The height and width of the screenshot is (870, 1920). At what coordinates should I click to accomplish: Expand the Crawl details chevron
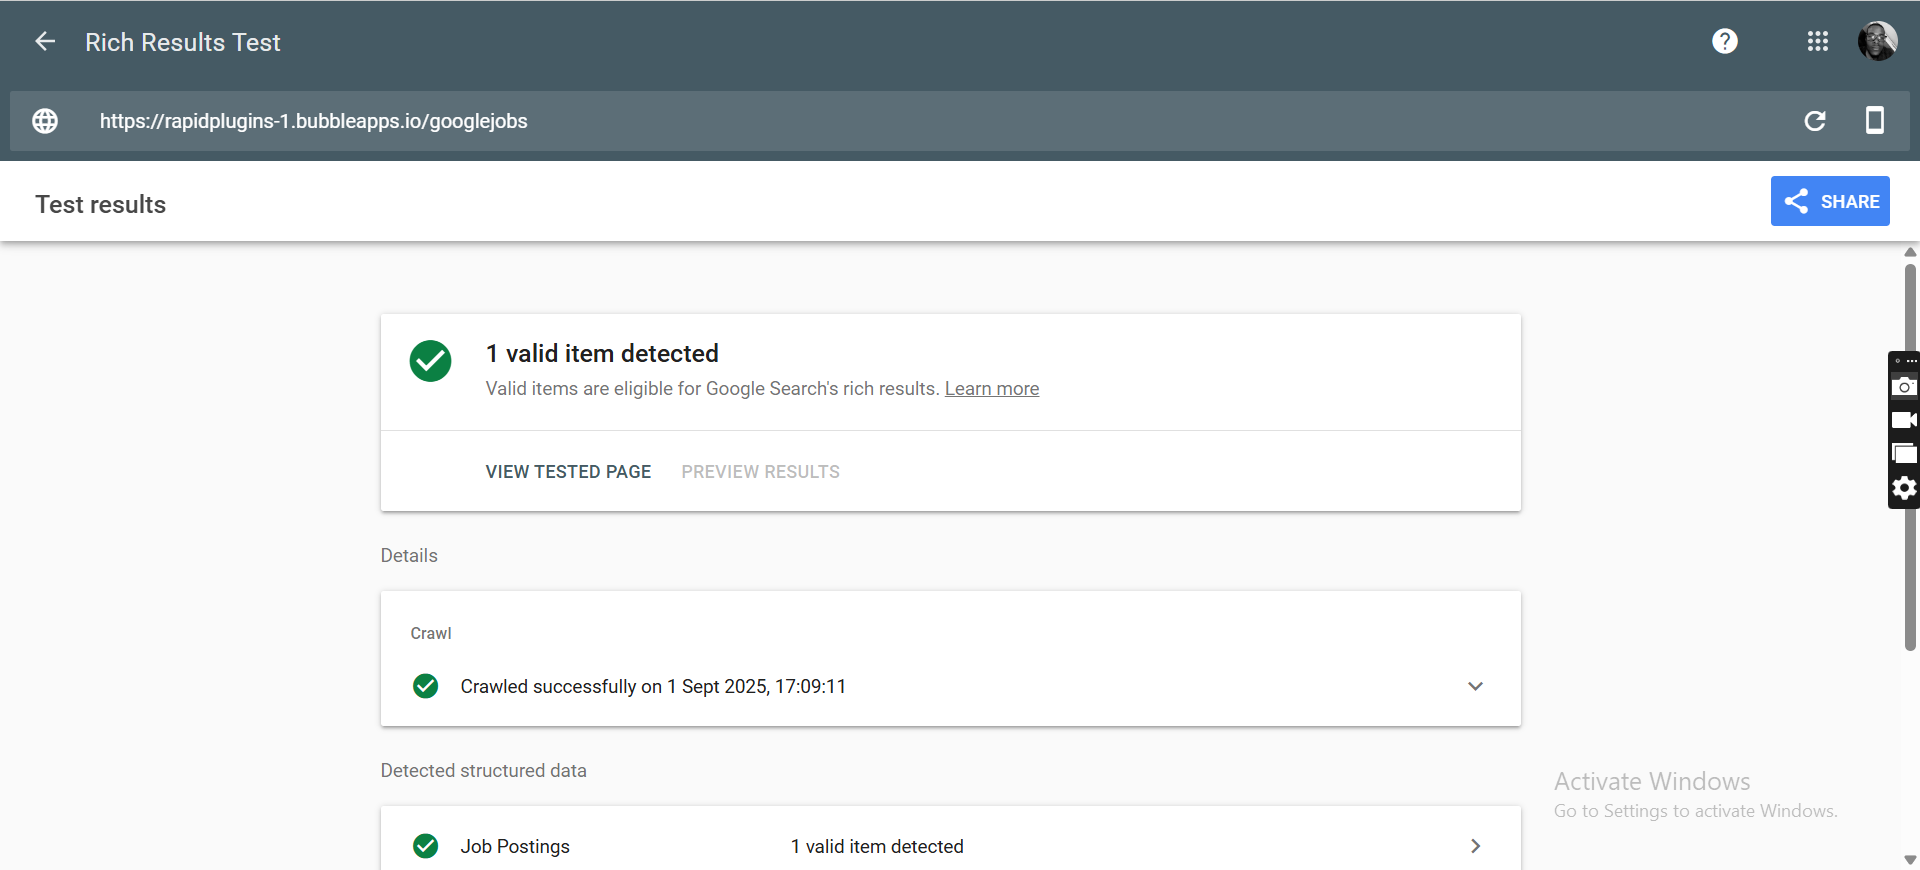coord(1475,686)
